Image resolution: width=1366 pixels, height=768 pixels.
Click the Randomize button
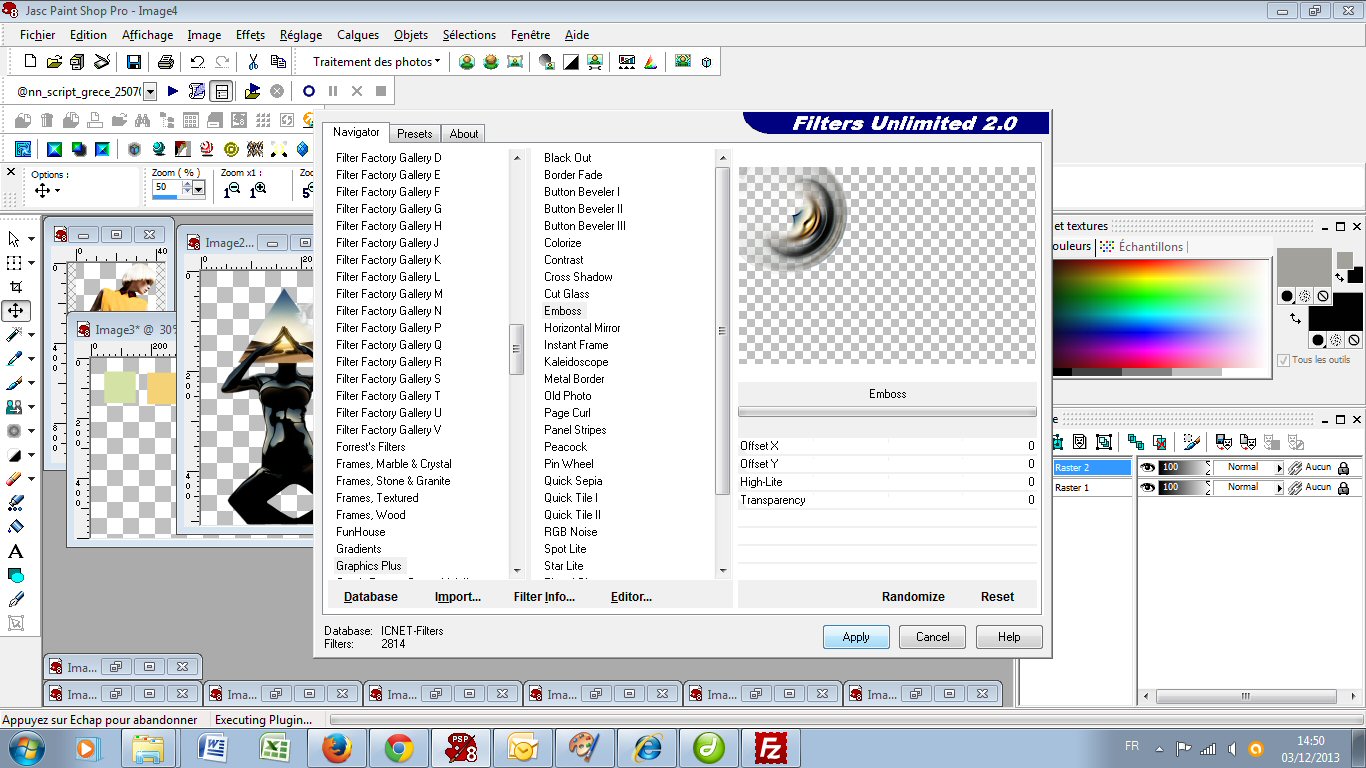point(913,597)
